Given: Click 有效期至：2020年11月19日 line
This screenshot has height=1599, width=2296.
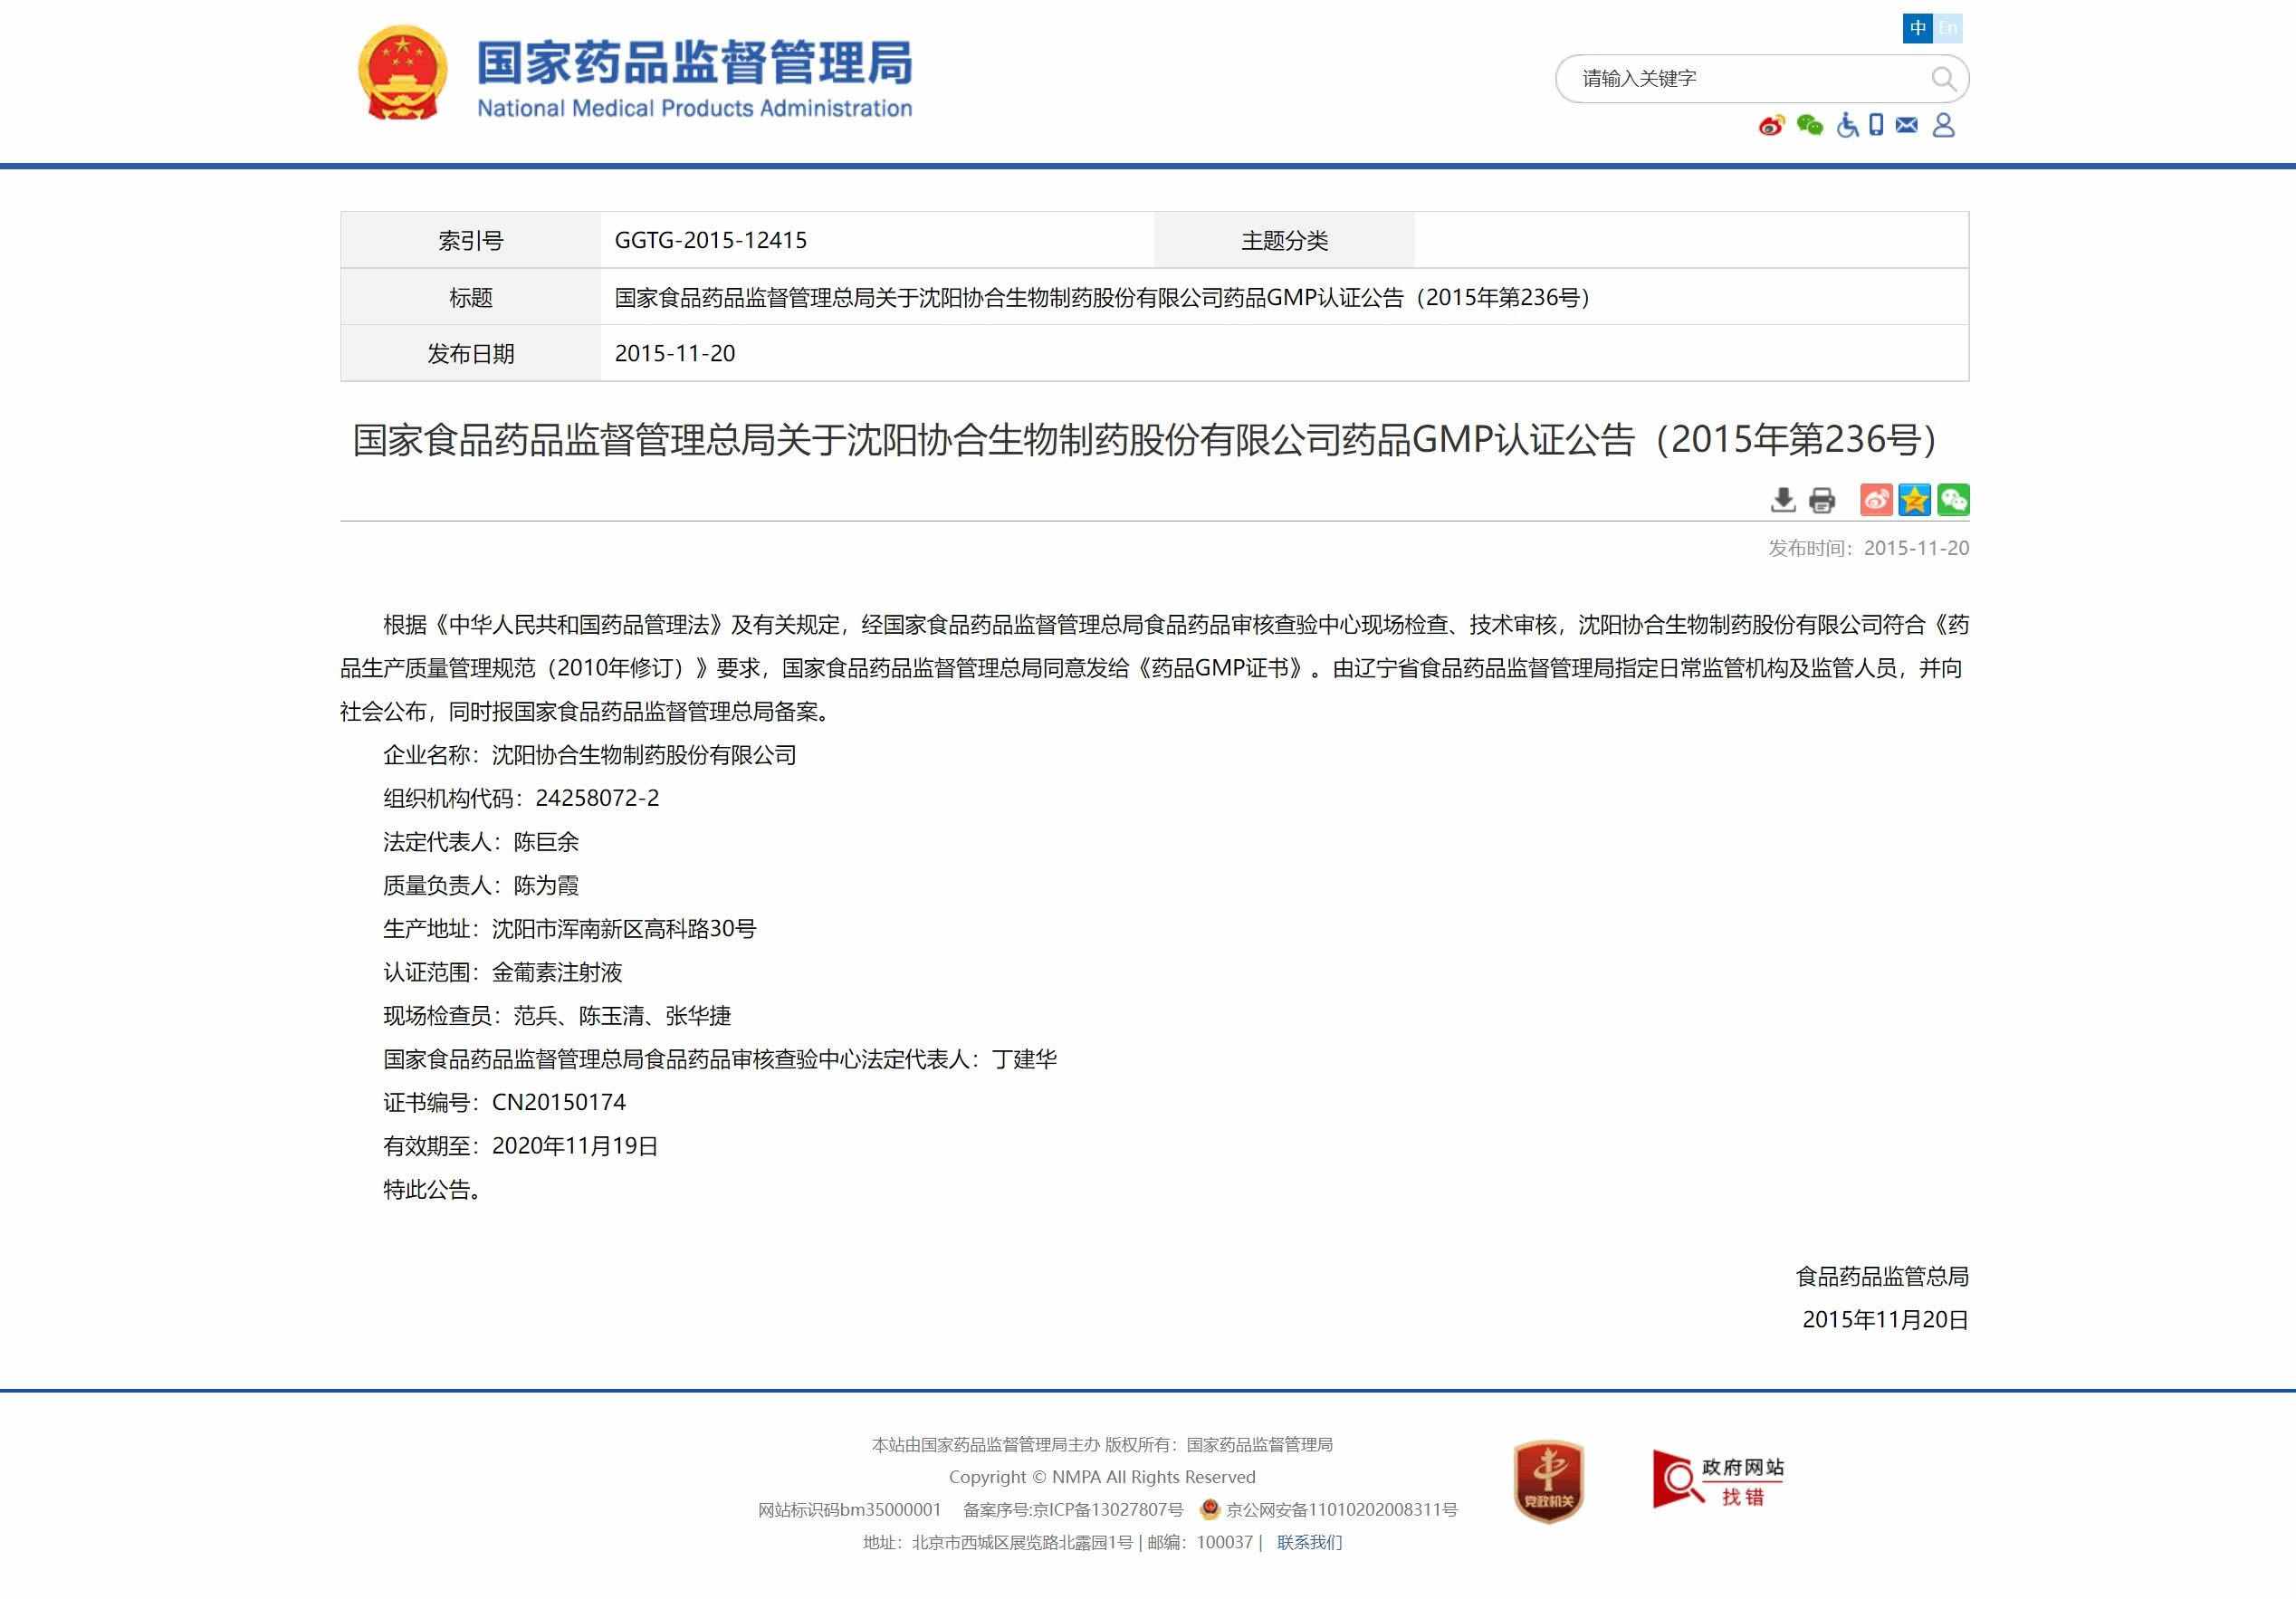Looking at the screenshot, I should click(x=521, y=1146).
